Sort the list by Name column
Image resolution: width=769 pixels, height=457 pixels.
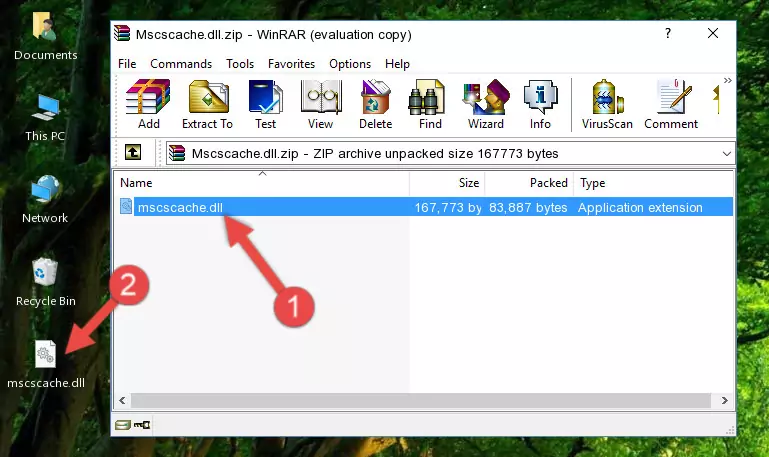click(x=262, y=183)
